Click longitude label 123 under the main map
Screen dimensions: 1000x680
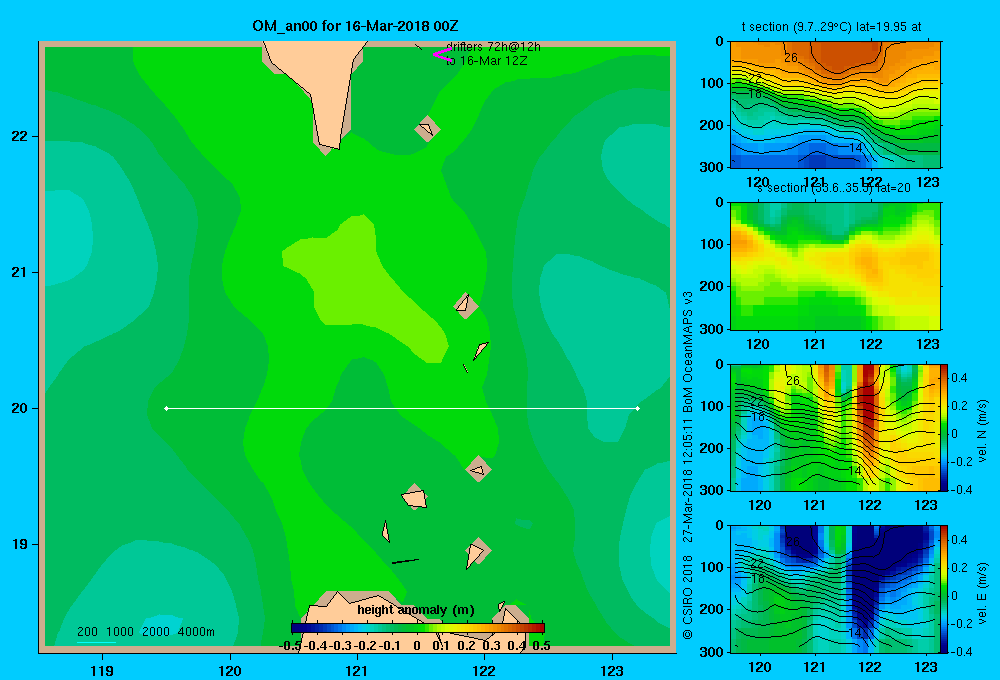tap(612, 670)
